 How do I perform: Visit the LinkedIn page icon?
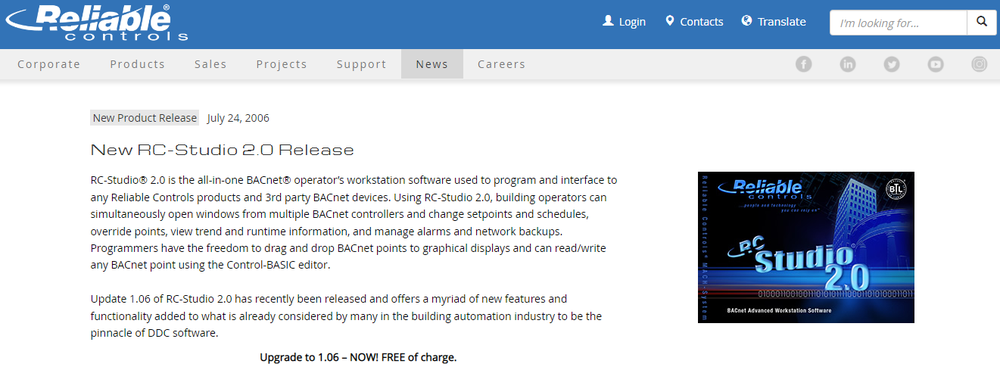pos(848,64)
